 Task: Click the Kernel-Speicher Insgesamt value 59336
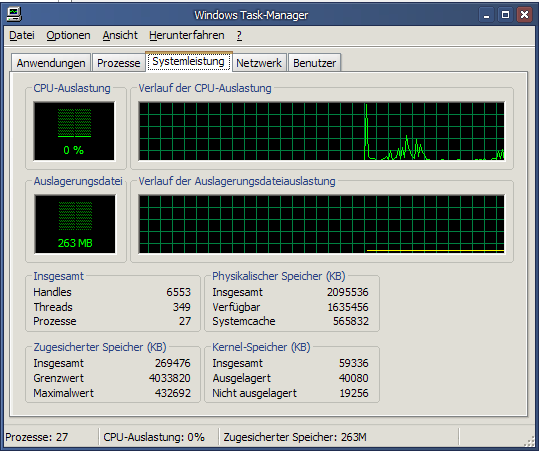coord(354,363)
